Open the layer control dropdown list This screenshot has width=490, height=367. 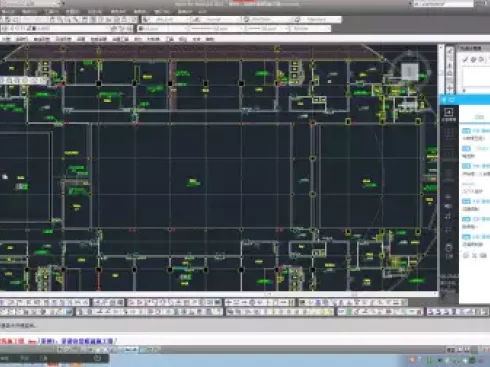click(68, 29)
